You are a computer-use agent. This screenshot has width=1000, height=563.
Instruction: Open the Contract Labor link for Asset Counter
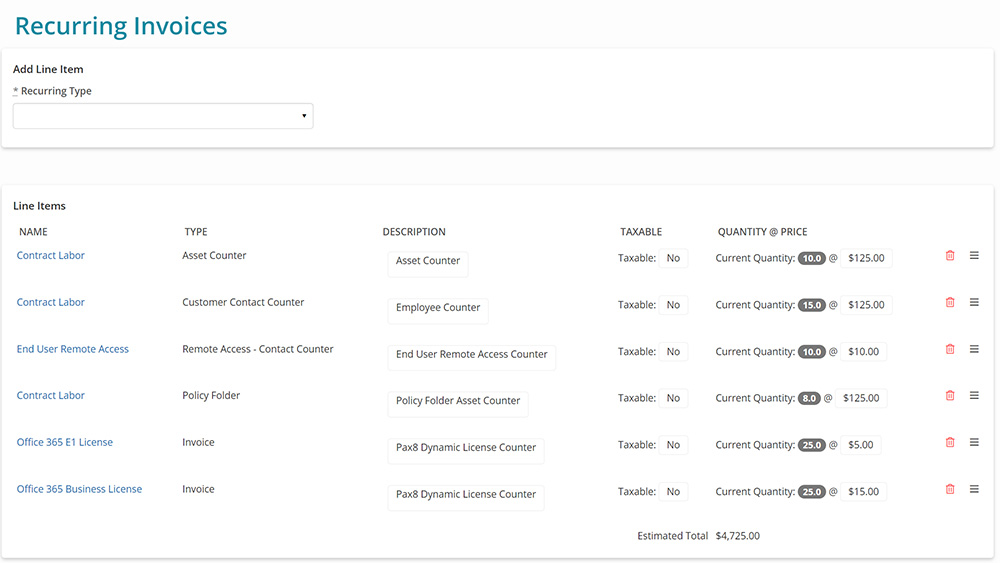point(51,256)
